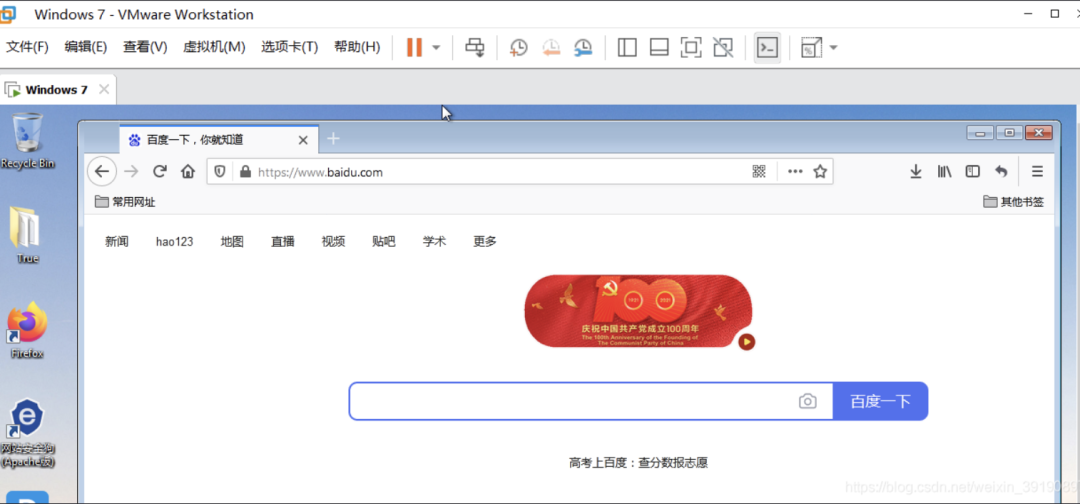Open the 文件(F) menu
The width and height of the screenshot is (1080, 504).
point(28,47)
